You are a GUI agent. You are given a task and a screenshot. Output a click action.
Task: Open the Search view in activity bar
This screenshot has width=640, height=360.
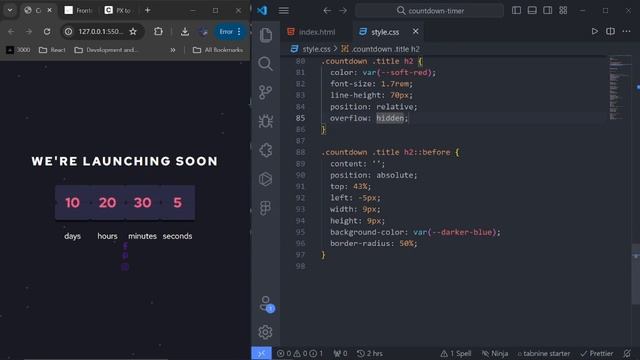point(265,63)
